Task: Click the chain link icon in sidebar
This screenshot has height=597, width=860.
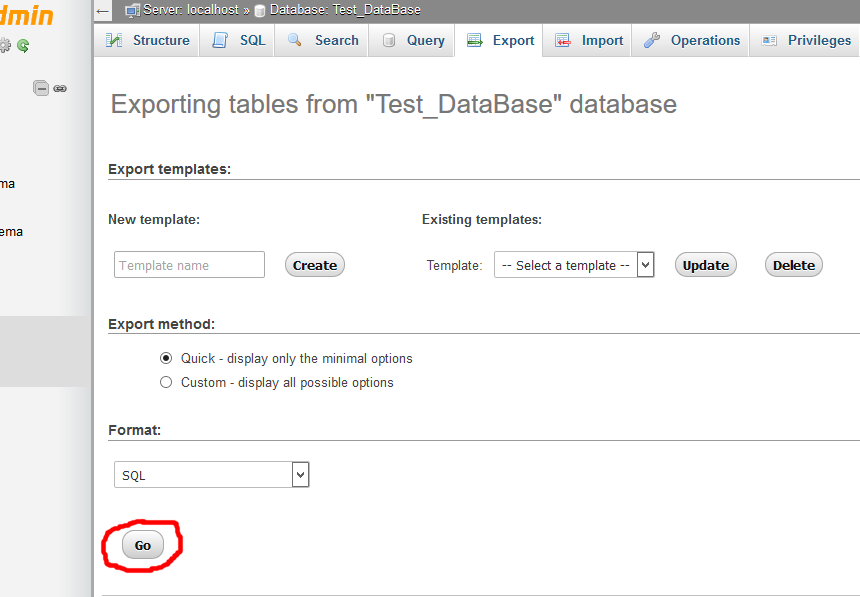Action: pos(60,88)
